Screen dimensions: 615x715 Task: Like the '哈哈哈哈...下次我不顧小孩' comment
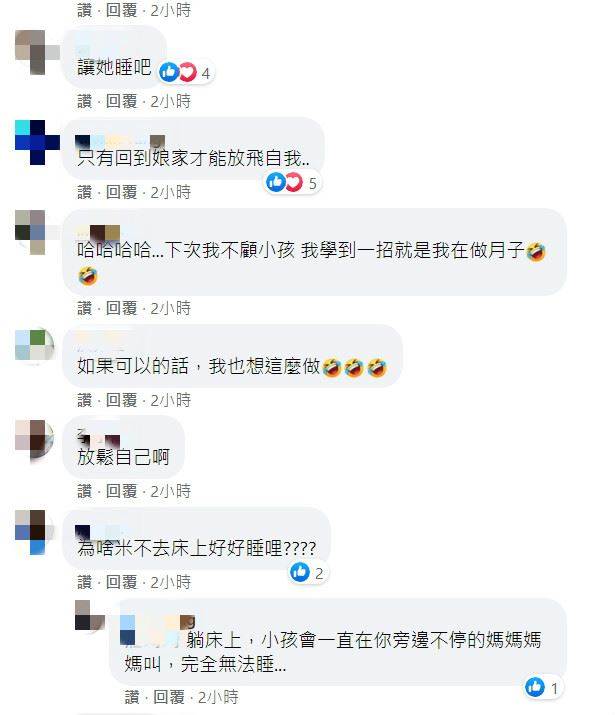click(x=84, y=308)
